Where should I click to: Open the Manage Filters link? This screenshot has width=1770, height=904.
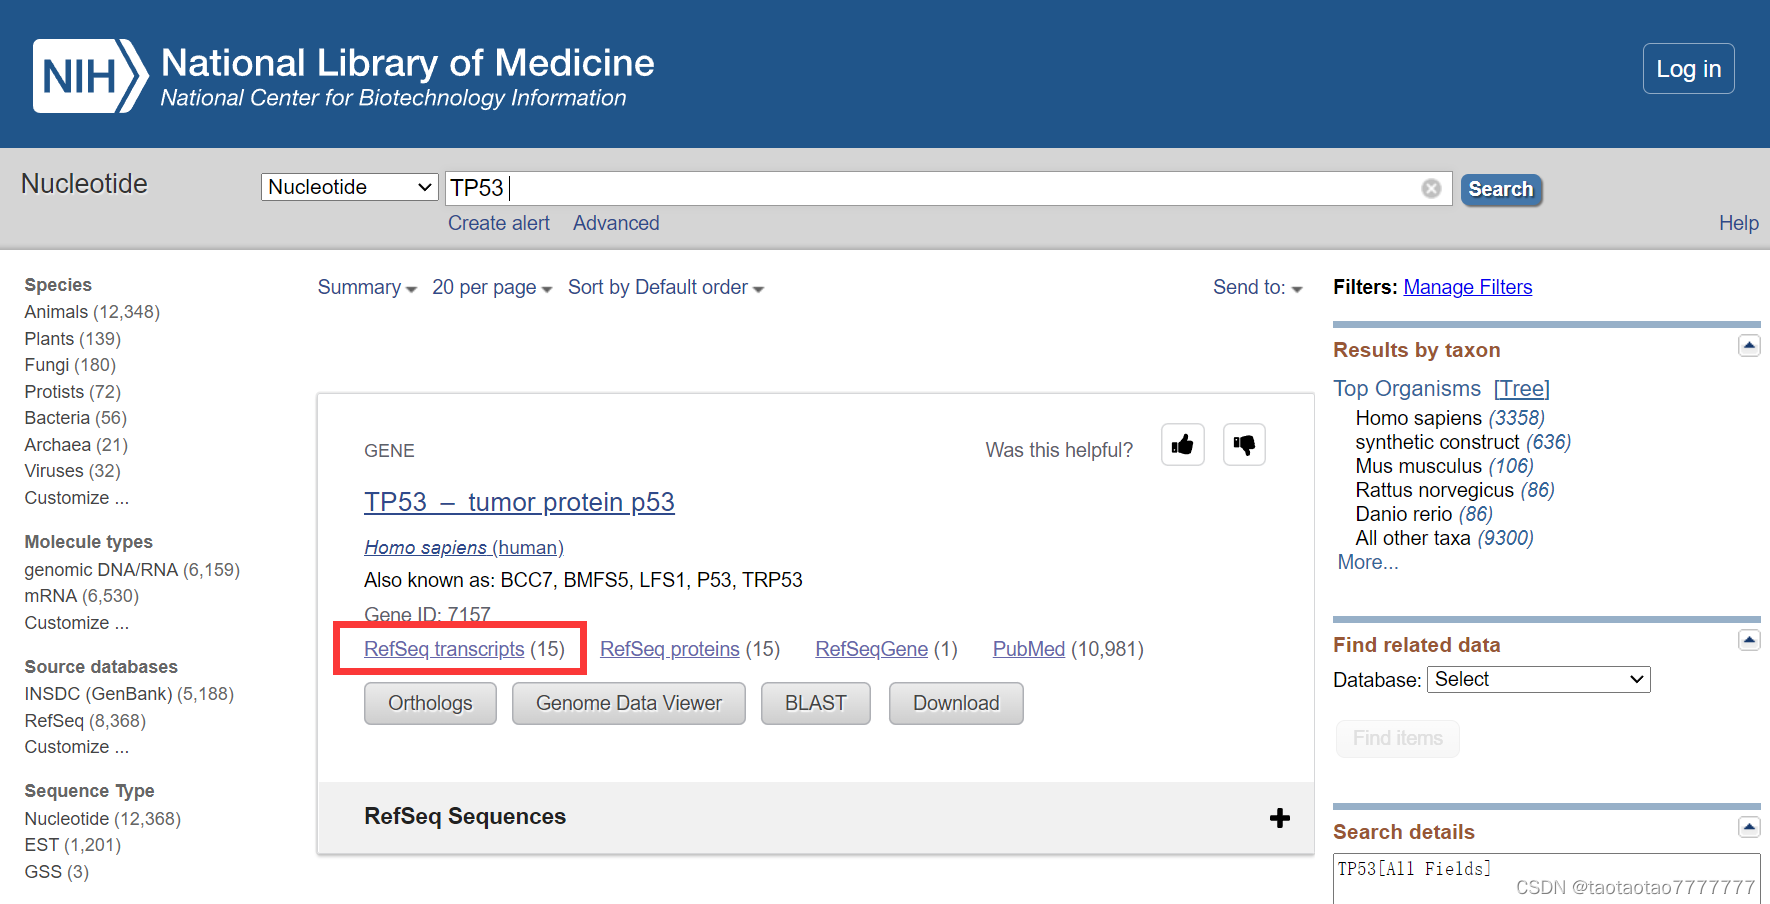[1467, 287]
